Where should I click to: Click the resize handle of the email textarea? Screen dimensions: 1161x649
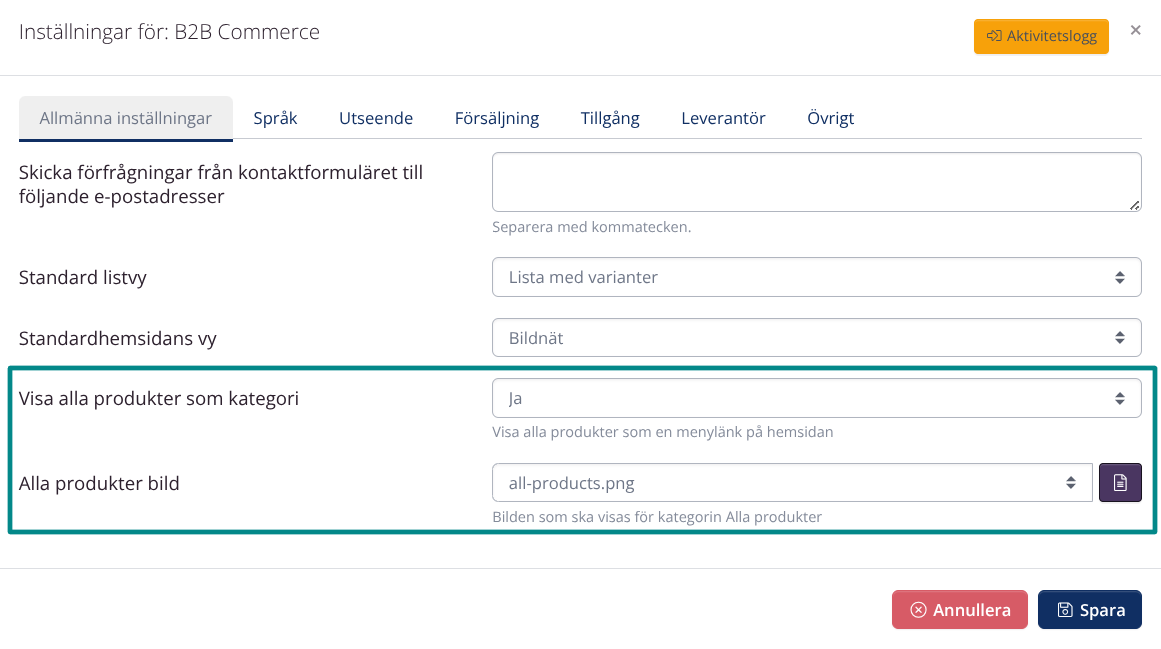[1133, 205]
